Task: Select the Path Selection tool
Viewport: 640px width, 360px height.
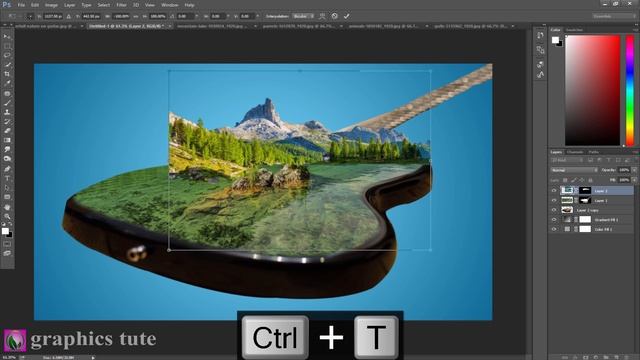Action: [x=7, y=187]
